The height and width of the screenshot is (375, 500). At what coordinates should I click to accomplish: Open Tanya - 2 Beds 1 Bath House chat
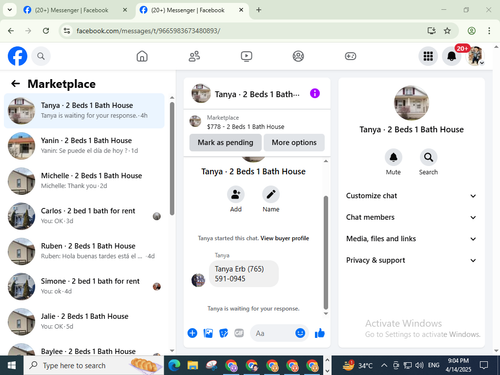point(84,111)
